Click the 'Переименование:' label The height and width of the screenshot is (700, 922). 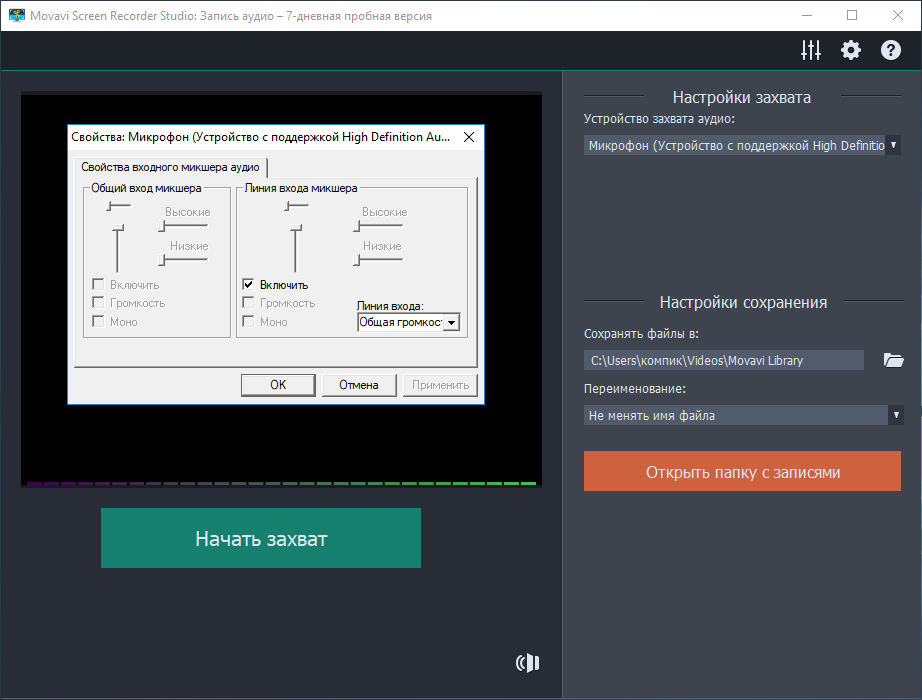(x=634, y=389)
